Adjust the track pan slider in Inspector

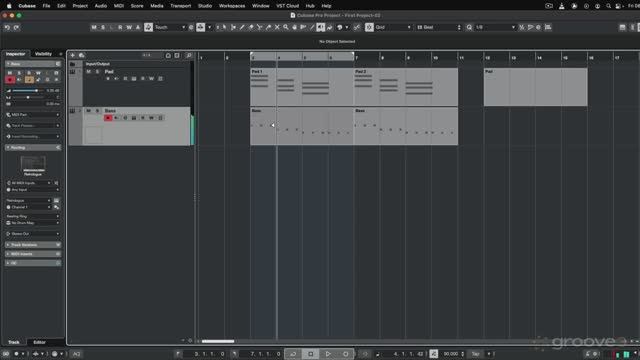(x=28, y=97)
